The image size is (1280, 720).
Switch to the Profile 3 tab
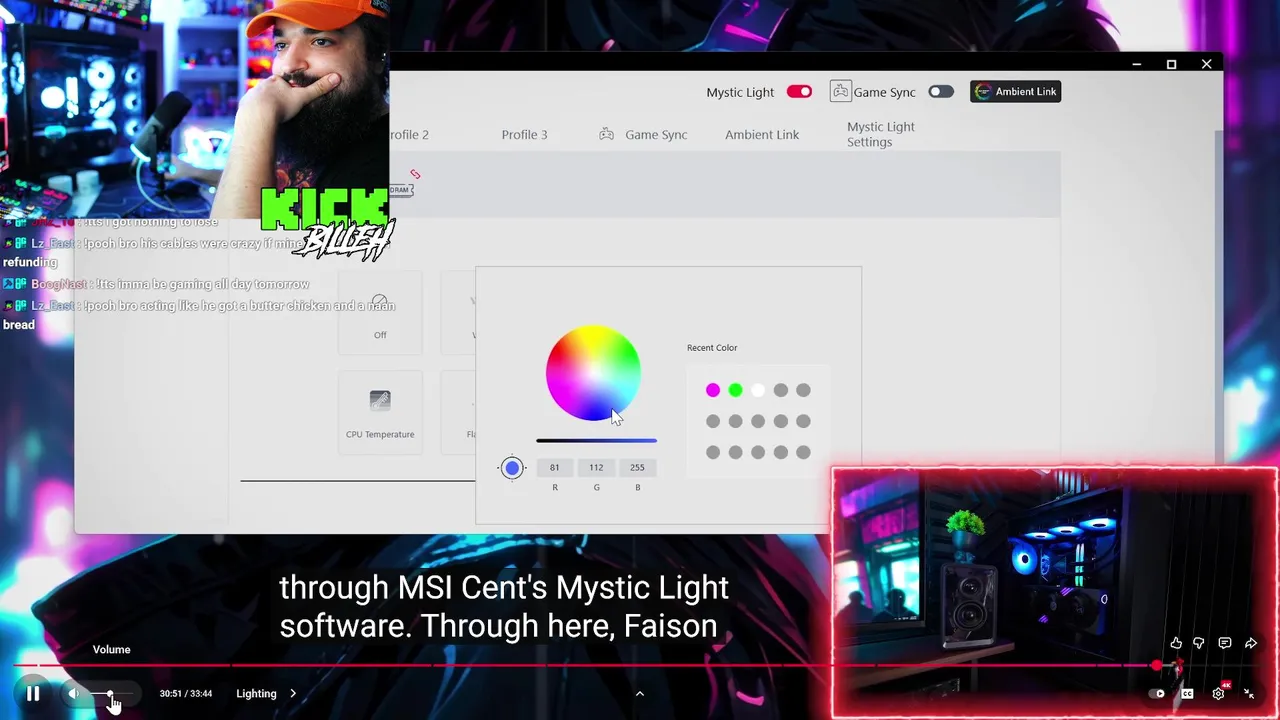pos(524,134)
